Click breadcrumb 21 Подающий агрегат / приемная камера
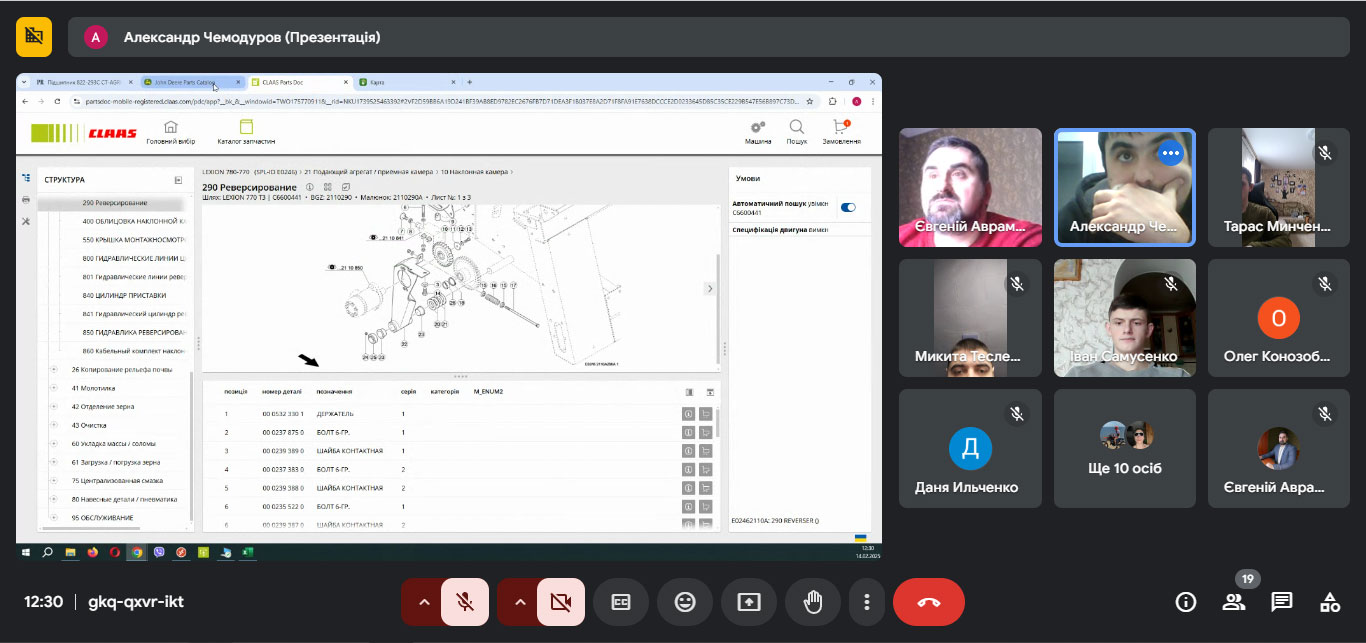Image resolution: width=1366 pixels, height=643 pixels. point(370,172)
